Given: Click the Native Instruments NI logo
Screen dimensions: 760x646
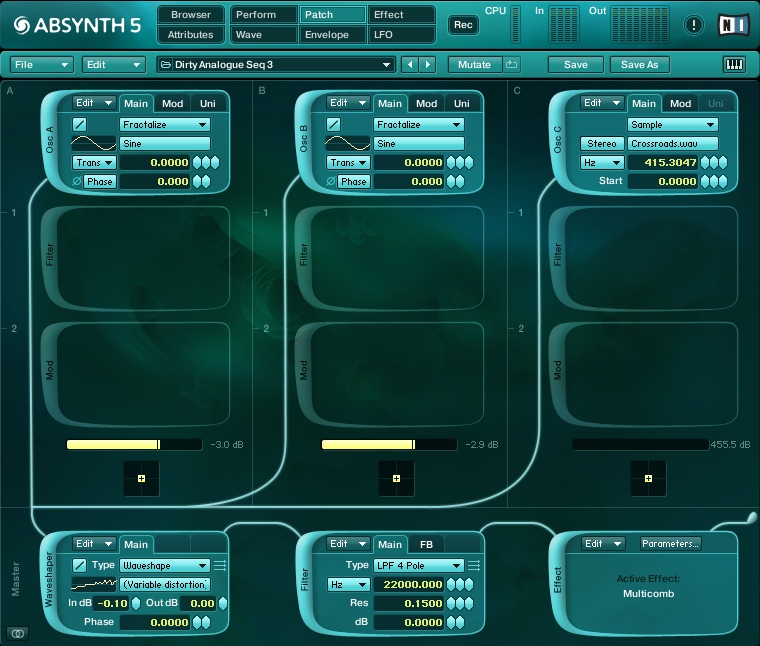Looking at the screenshot, I should point(733,25).
